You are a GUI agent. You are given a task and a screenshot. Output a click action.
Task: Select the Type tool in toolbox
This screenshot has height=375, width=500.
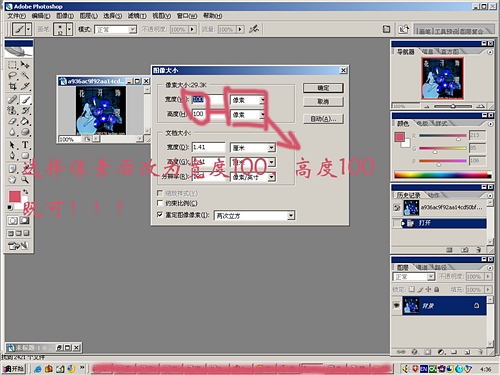pyautogui.click(x=25, y=145)
